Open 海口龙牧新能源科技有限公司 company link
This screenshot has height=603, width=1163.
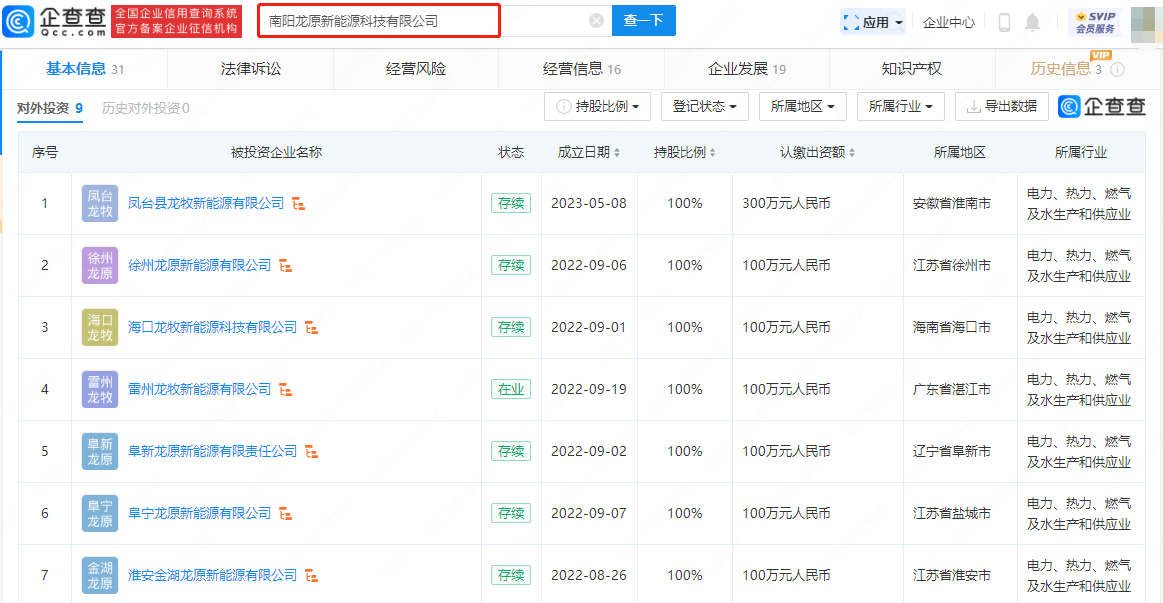(212, 327)
